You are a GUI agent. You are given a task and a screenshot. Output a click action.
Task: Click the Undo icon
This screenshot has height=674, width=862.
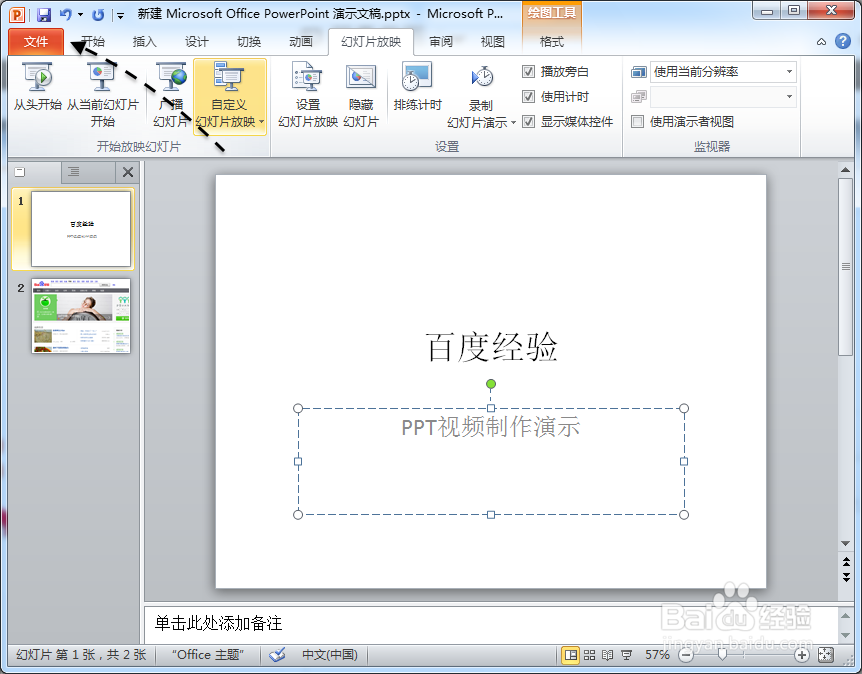[65, 14]
